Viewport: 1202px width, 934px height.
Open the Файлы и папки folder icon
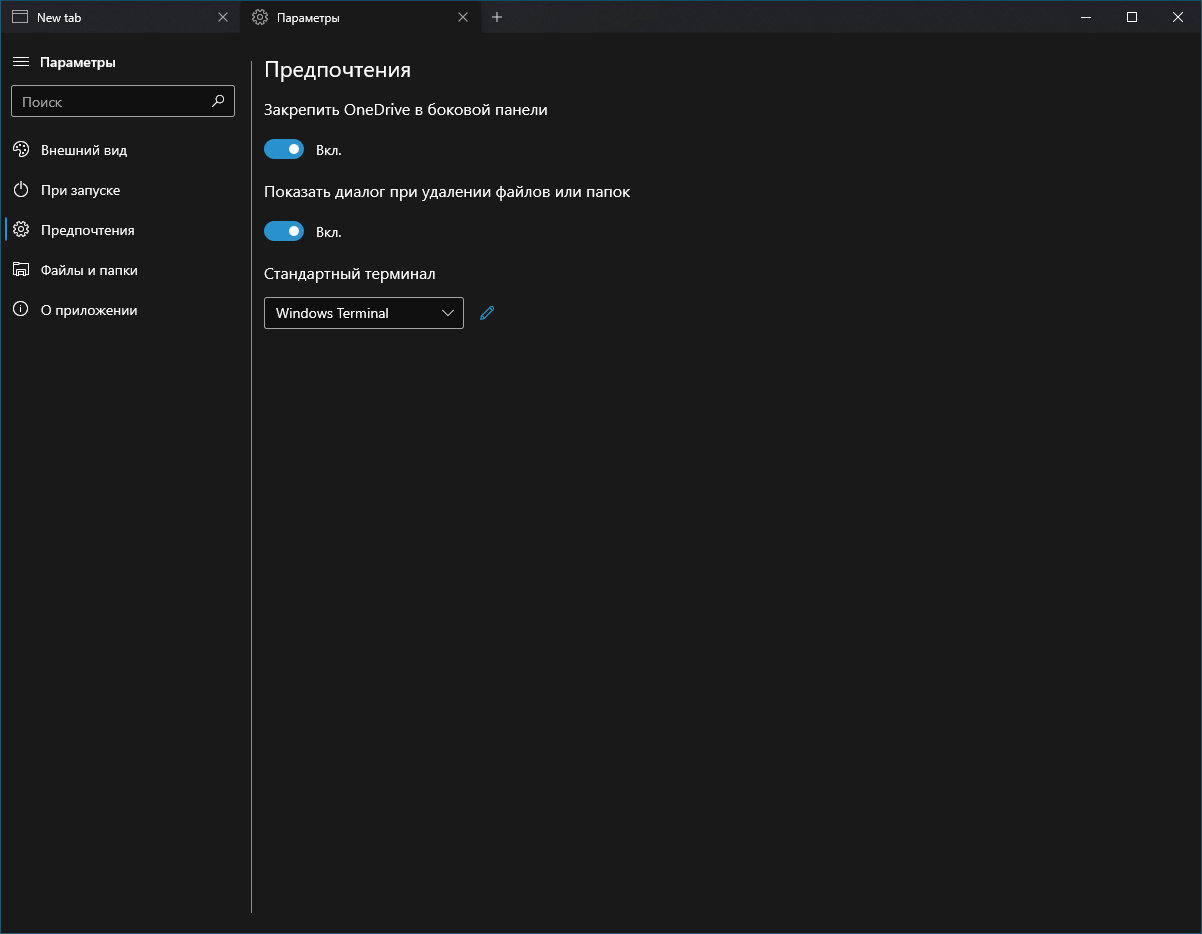(21, 269)
